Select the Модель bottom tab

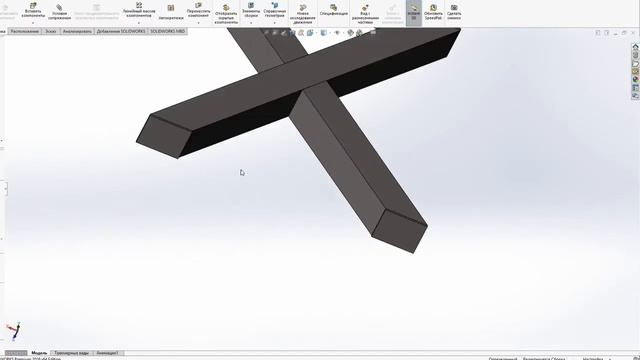click(x=39, y=353)
